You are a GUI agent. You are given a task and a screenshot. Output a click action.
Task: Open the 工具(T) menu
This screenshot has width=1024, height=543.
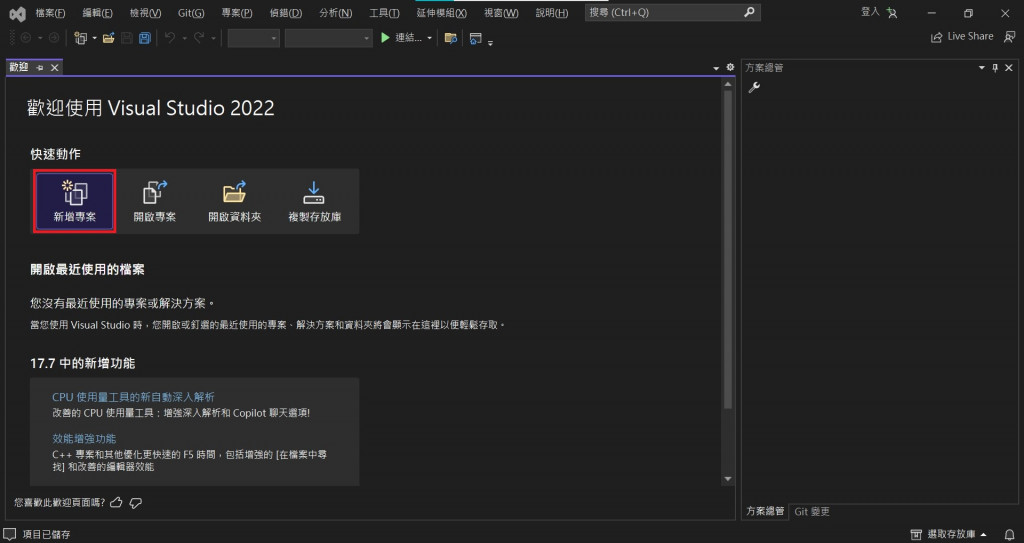(x=384, y=13)
